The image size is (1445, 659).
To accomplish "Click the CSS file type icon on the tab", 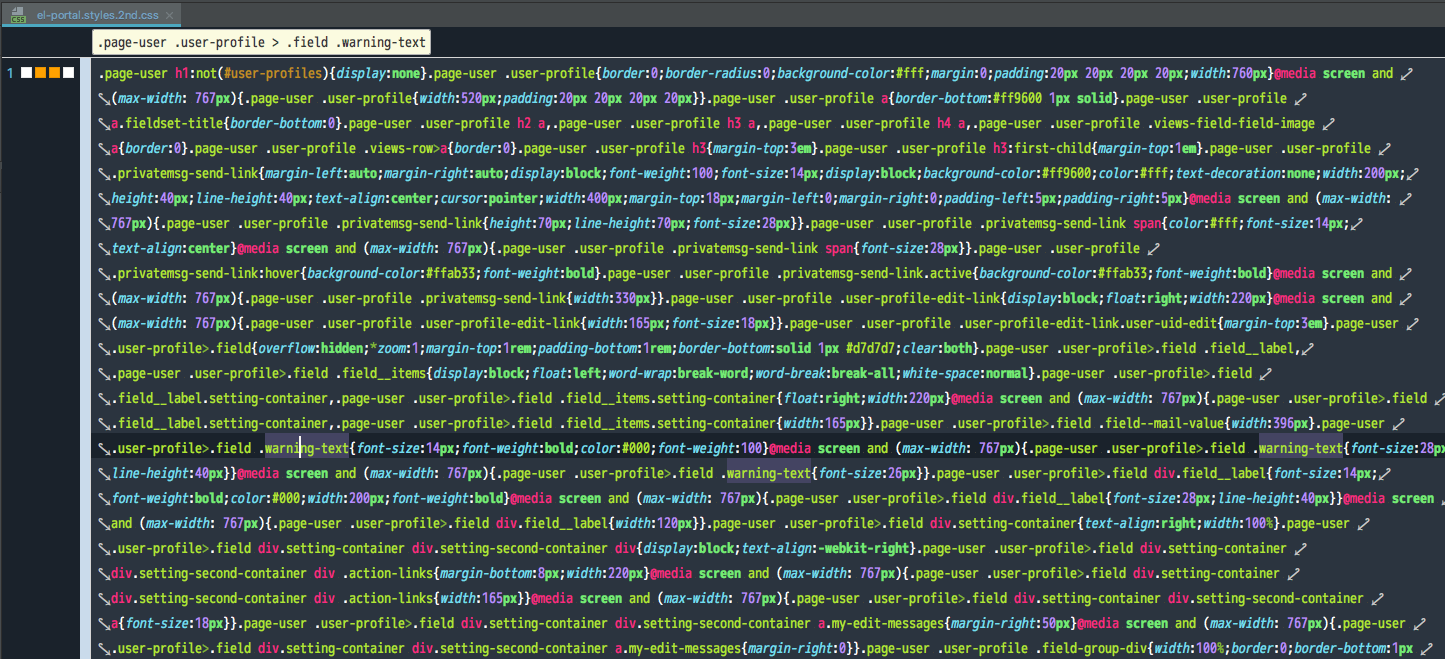I will [18, 15].
